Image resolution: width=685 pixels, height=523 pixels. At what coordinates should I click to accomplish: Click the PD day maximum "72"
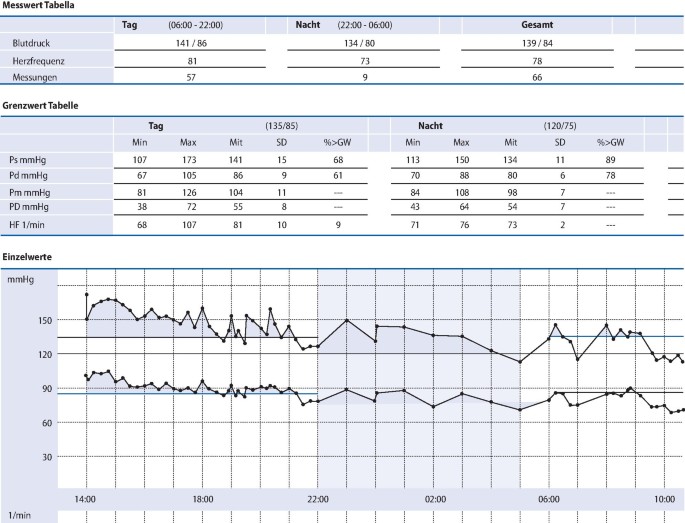pos(191,207)
